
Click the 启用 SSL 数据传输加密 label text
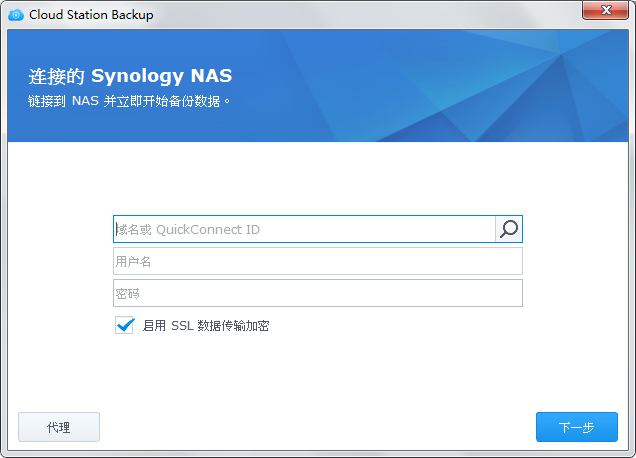coord(206,326)
